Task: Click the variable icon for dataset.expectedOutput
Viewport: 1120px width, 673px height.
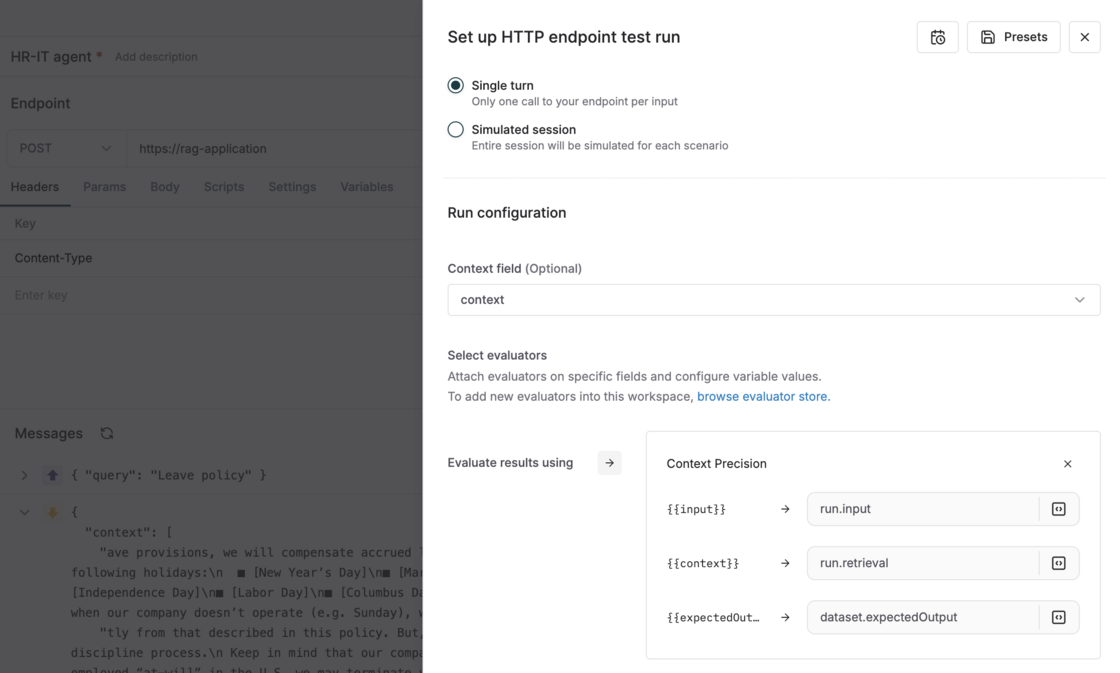Action: pyautogui.click(x=1058, y=617)
